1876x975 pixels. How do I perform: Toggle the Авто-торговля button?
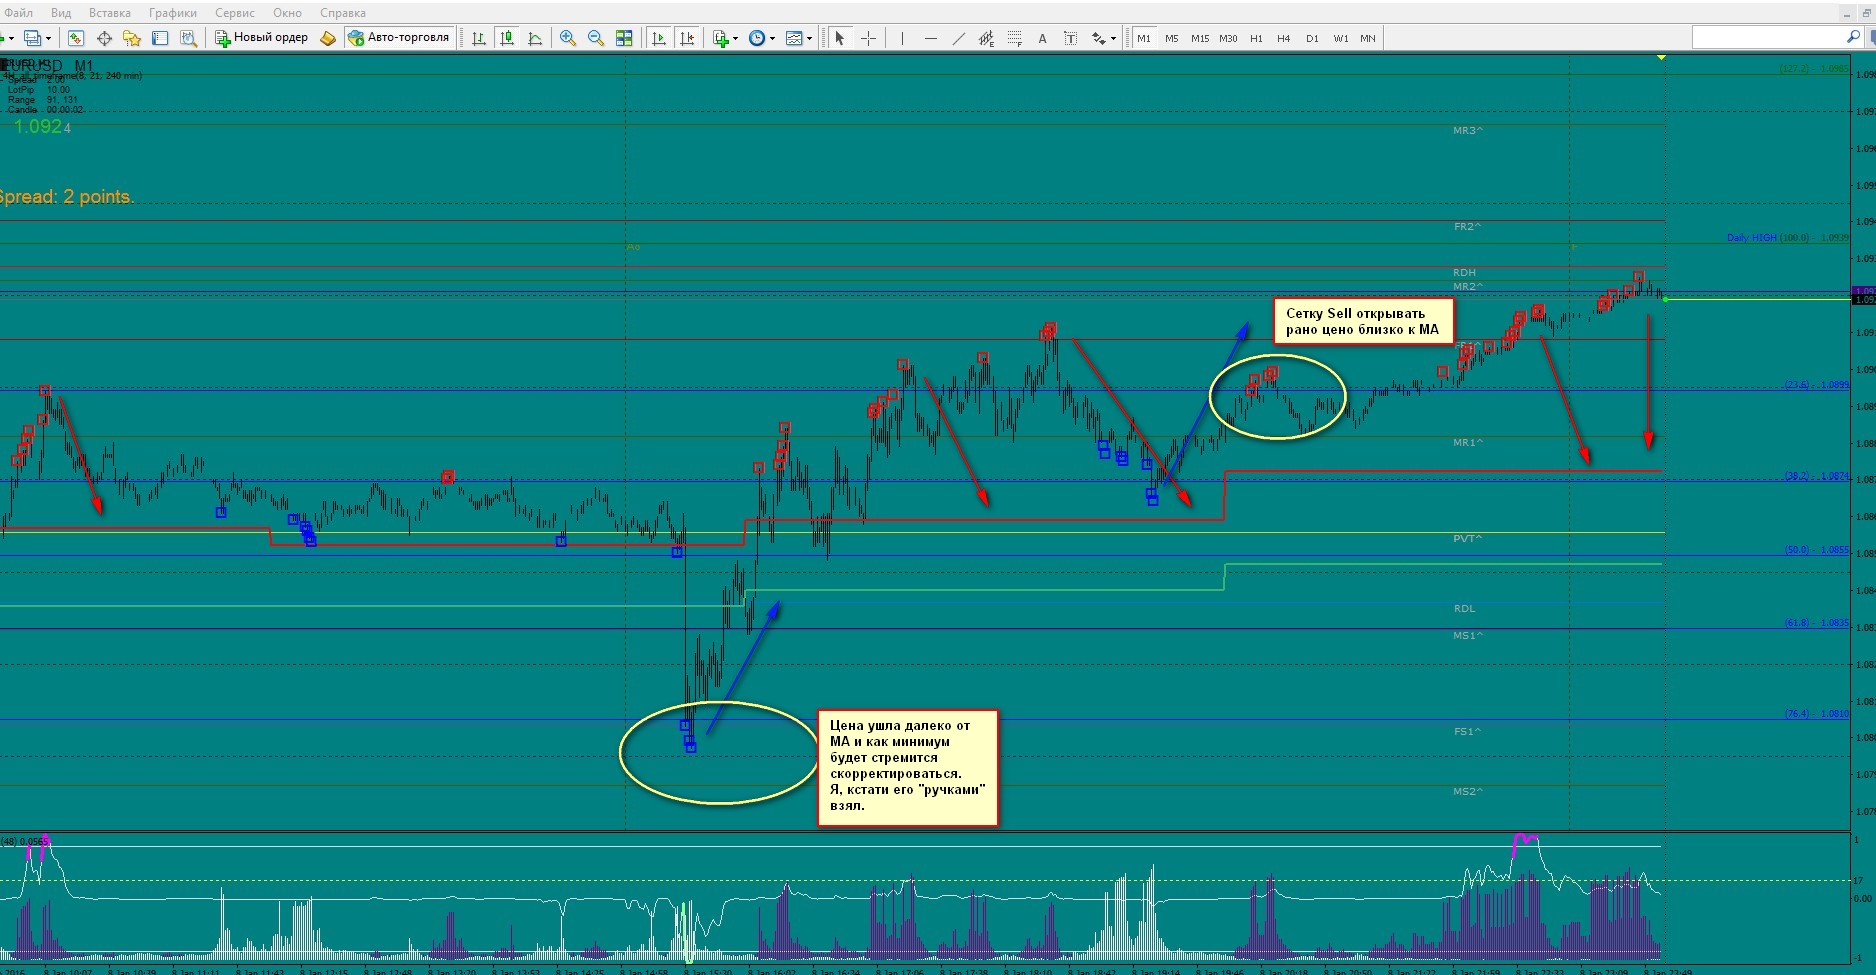pos(399,38)
